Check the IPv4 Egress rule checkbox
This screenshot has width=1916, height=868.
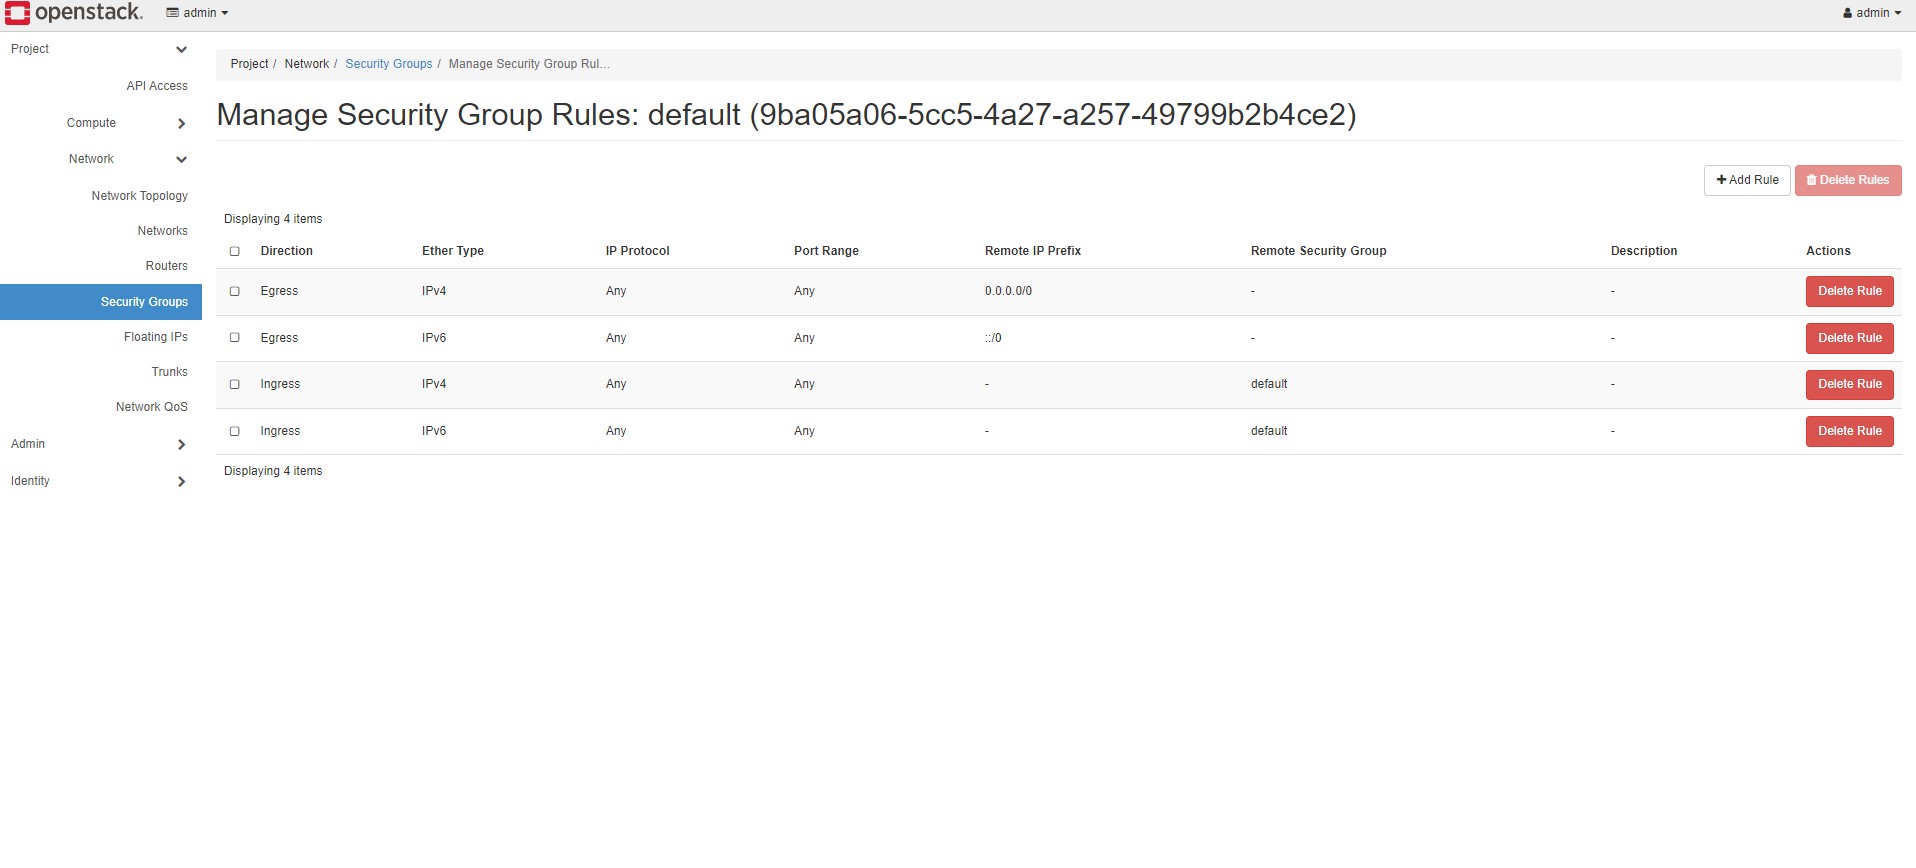coord(235,291)
